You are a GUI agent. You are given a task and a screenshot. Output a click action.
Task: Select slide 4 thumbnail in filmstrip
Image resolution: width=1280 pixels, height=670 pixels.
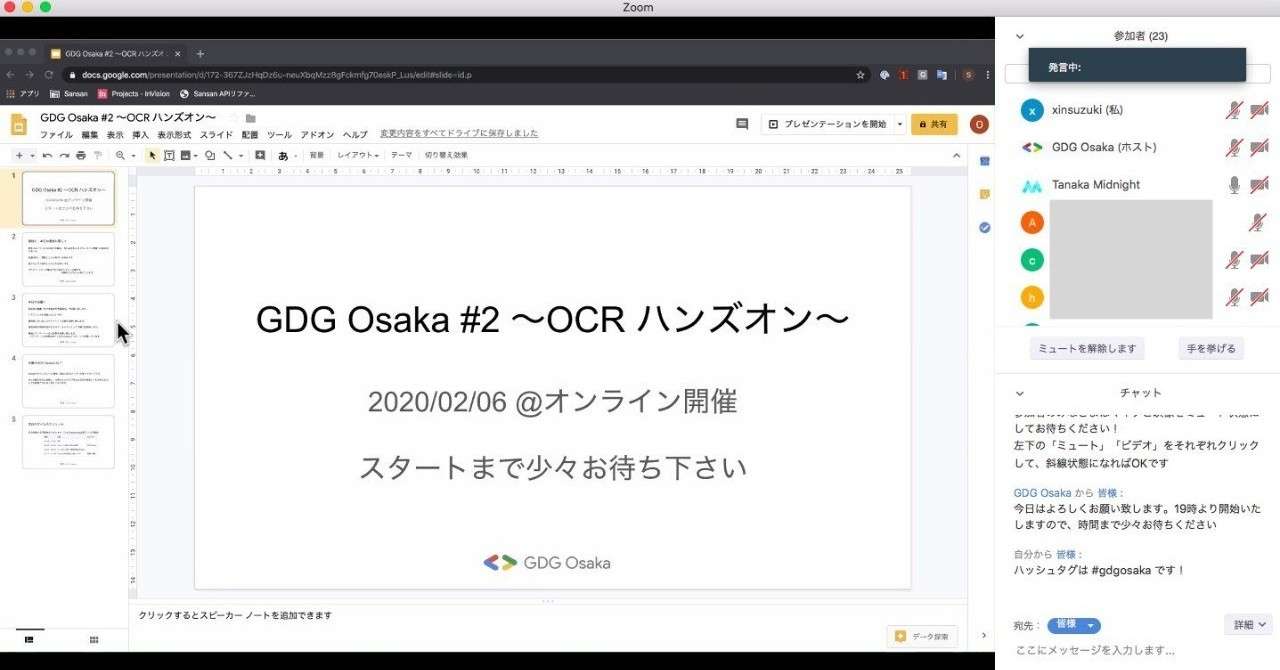click(x=68, y=381)
